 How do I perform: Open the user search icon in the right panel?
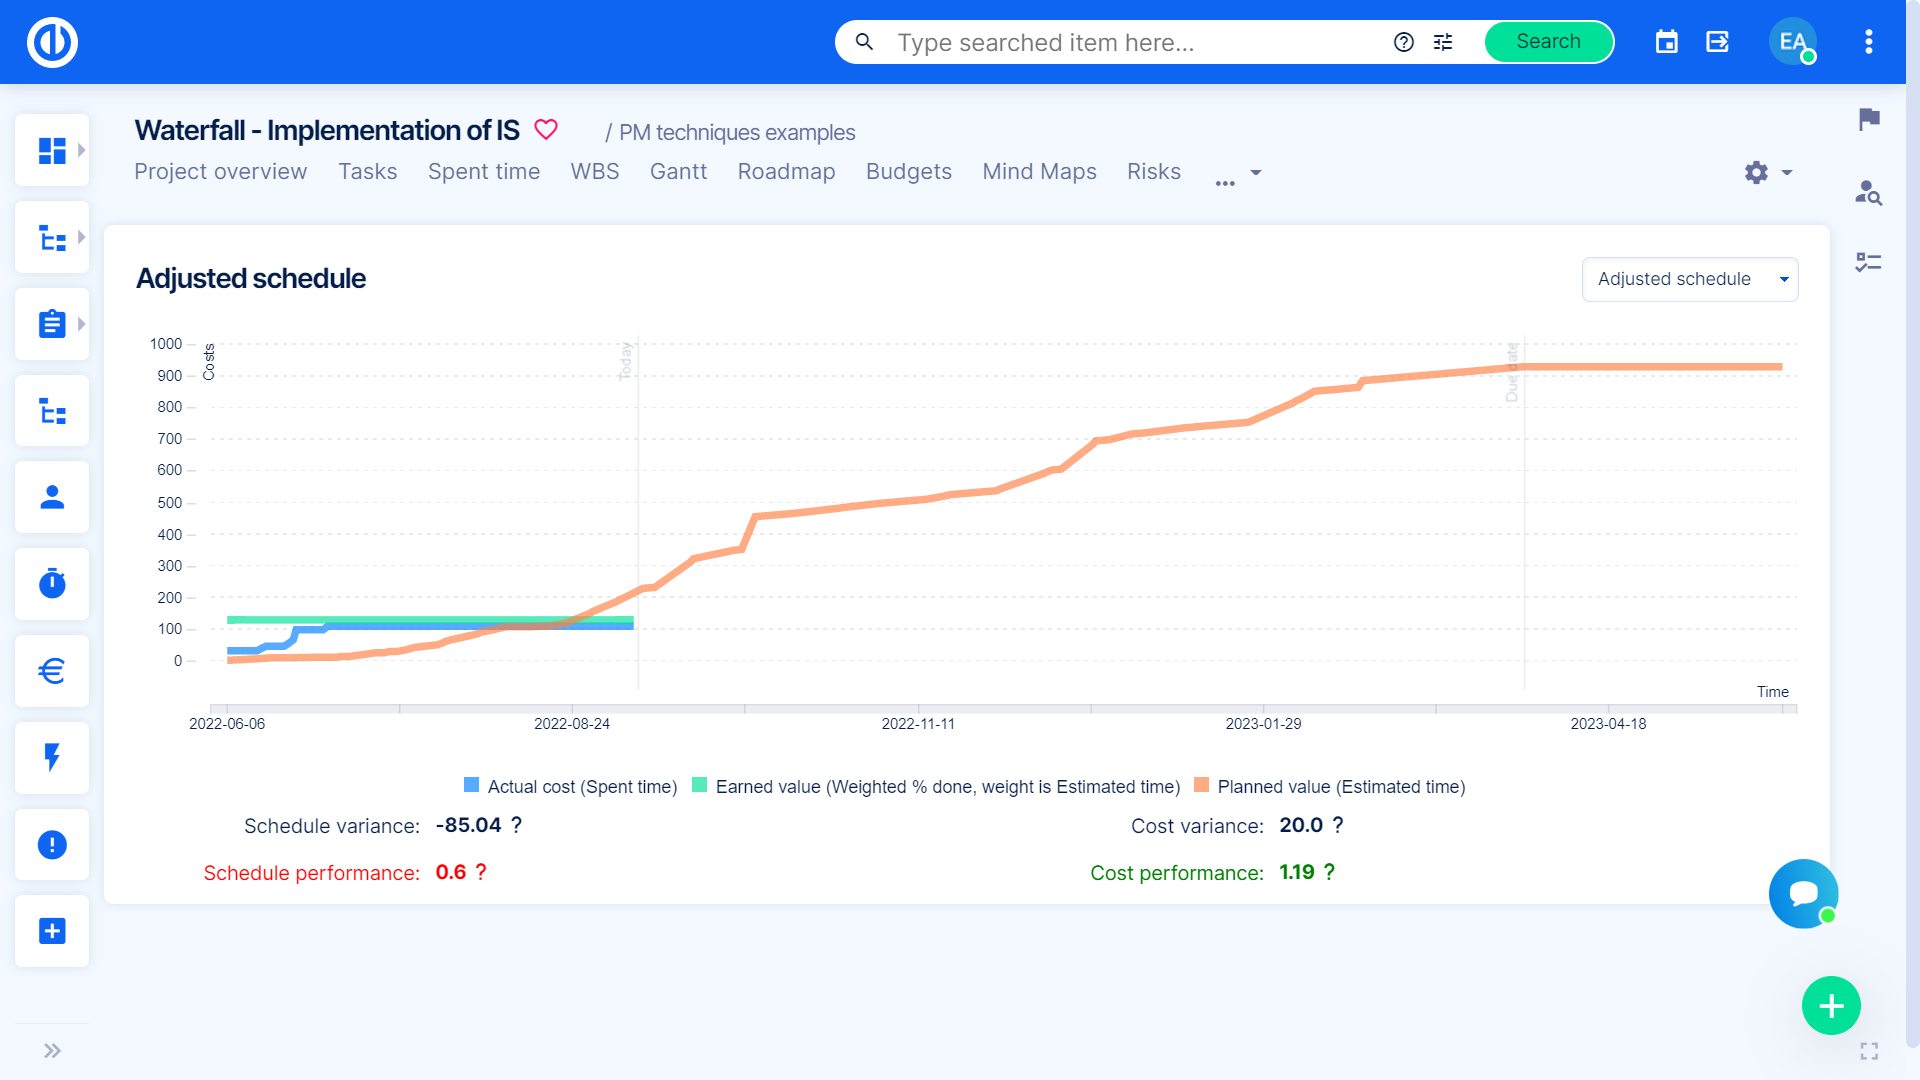click(1869, 192)
